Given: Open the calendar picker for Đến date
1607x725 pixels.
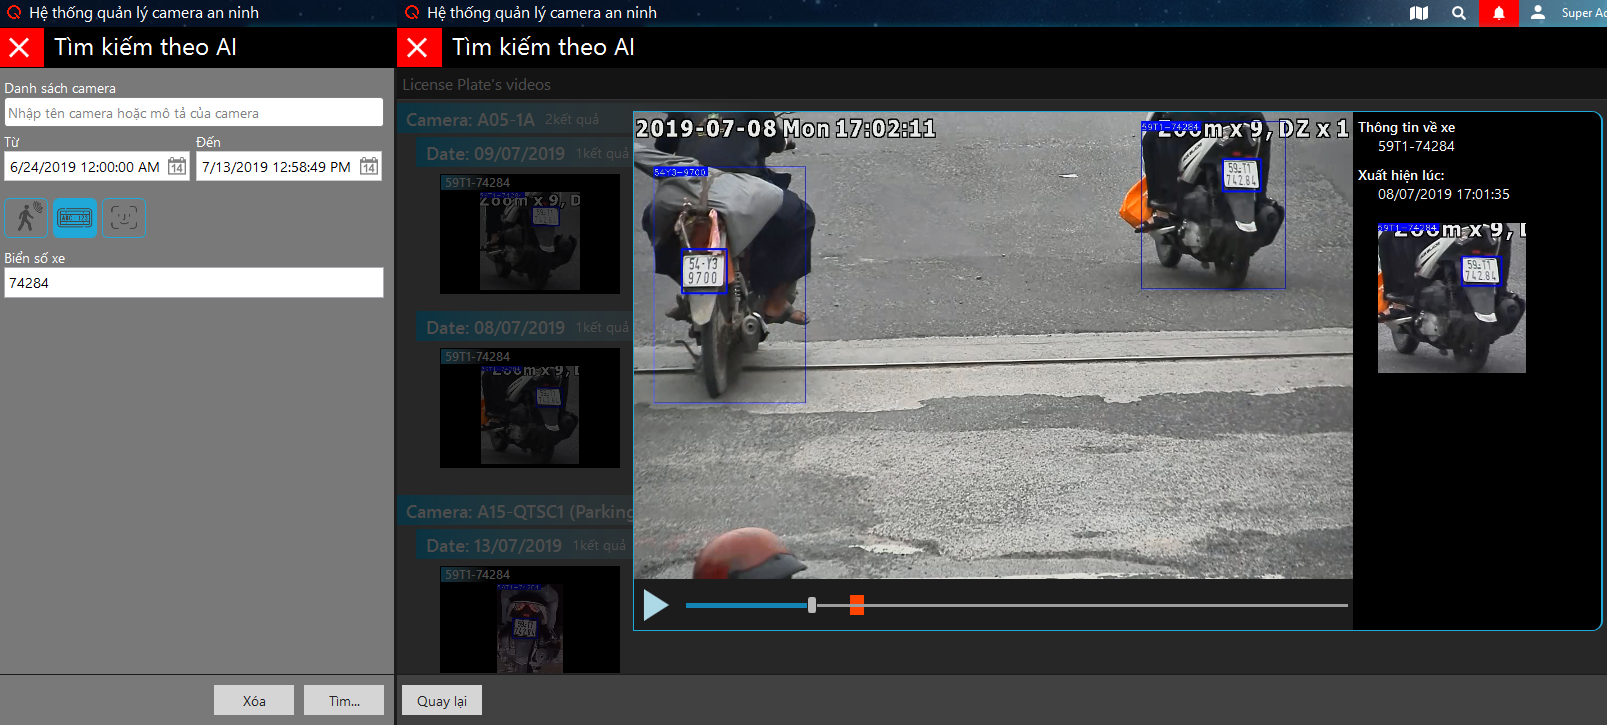Looking at the screenshot, I should click(x=369, y=167).
